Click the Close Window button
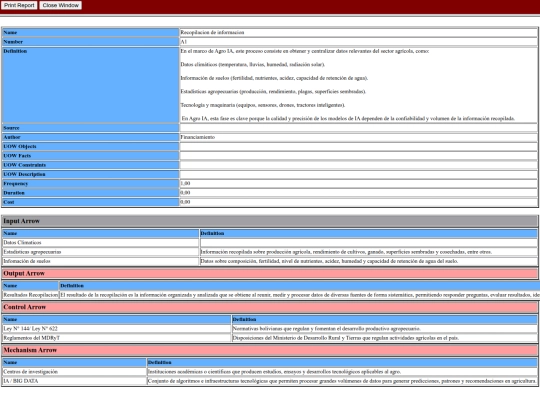Screen dimensions: 540x405 [x=61, y=5]
